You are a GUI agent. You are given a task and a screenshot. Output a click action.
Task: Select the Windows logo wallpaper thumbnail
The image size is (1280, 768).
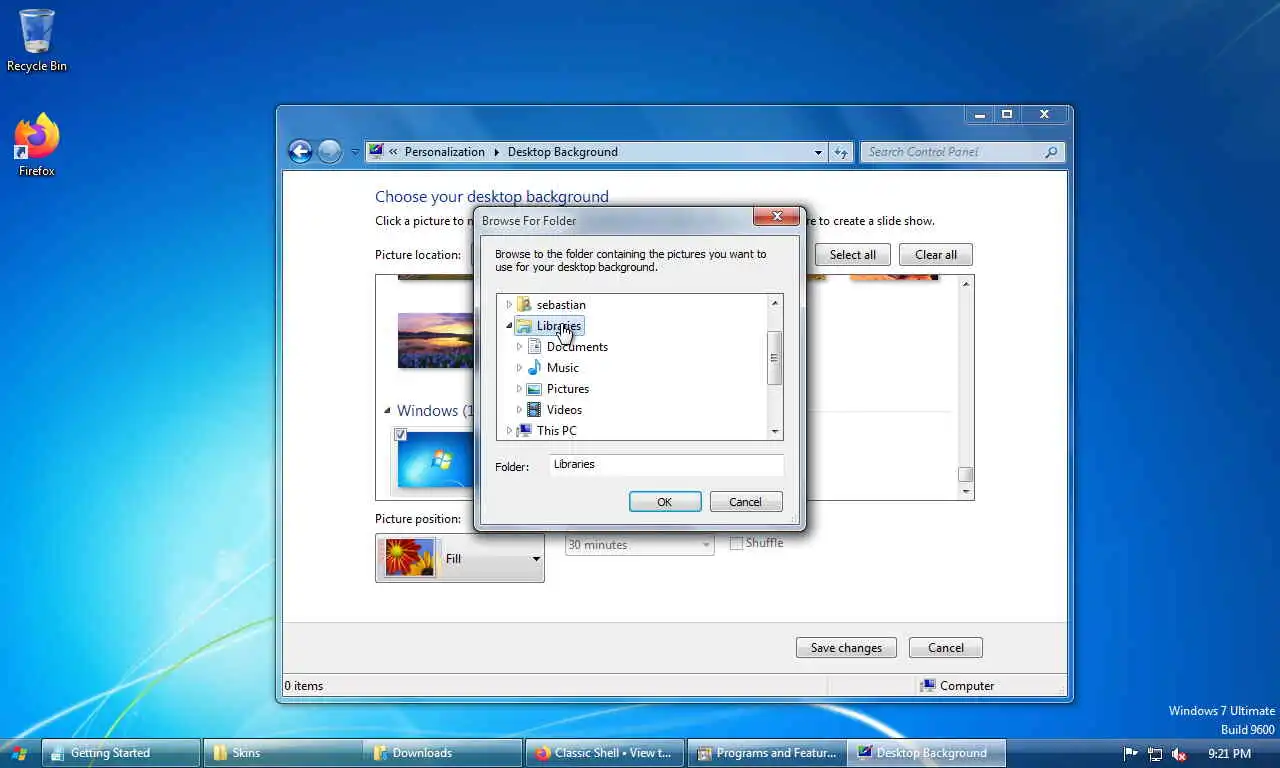coord(436,460)
